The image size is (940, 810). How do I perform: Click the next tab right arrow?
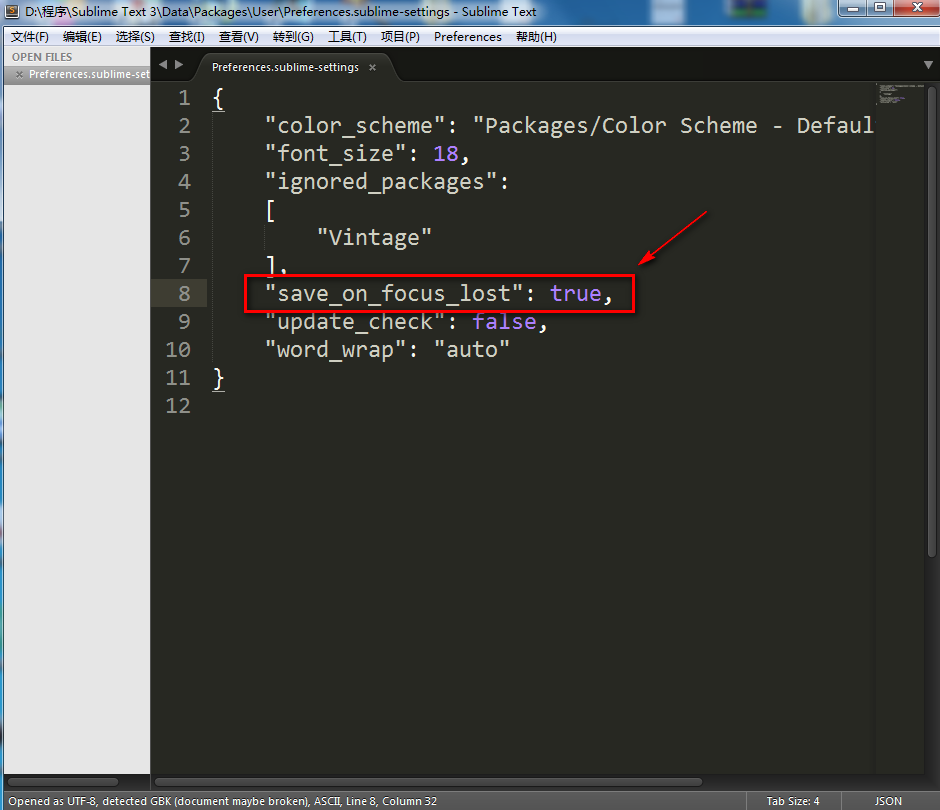tap(179, 65)
